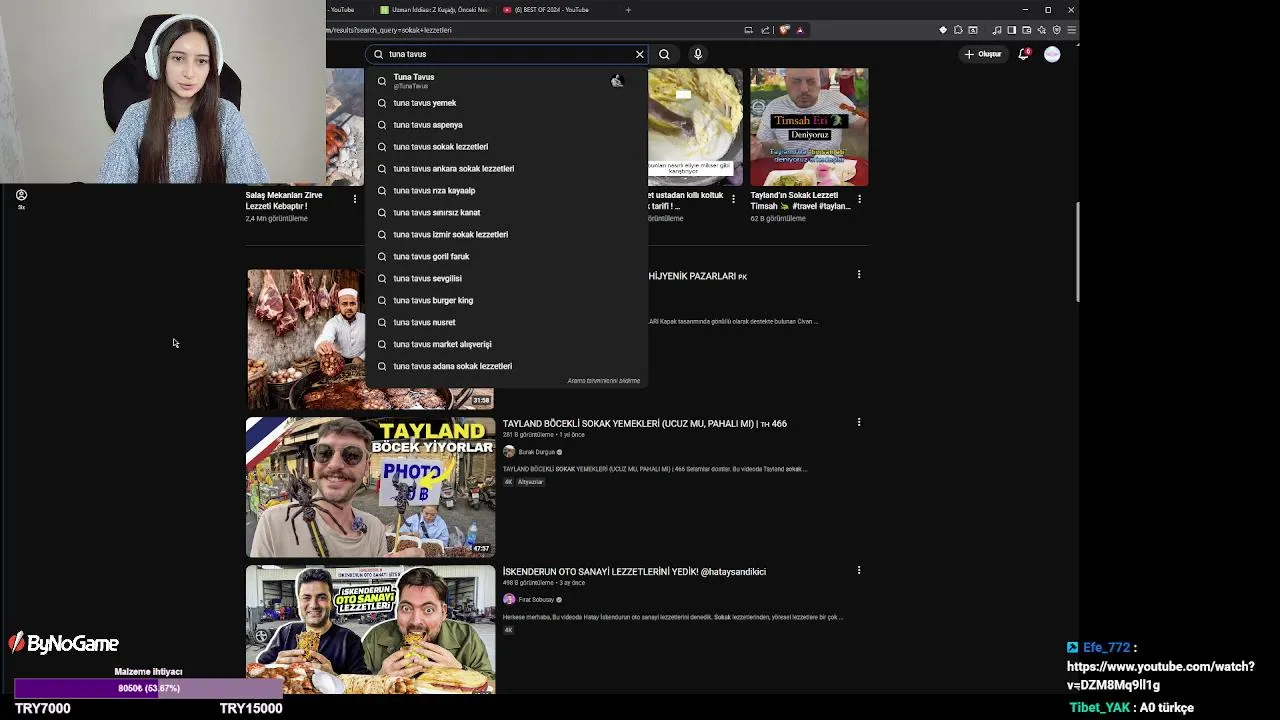Choose suggestion 'tuna tavus rıza kayaalp'
This screenshot has width=1280, height=720.
click(506, 191)
